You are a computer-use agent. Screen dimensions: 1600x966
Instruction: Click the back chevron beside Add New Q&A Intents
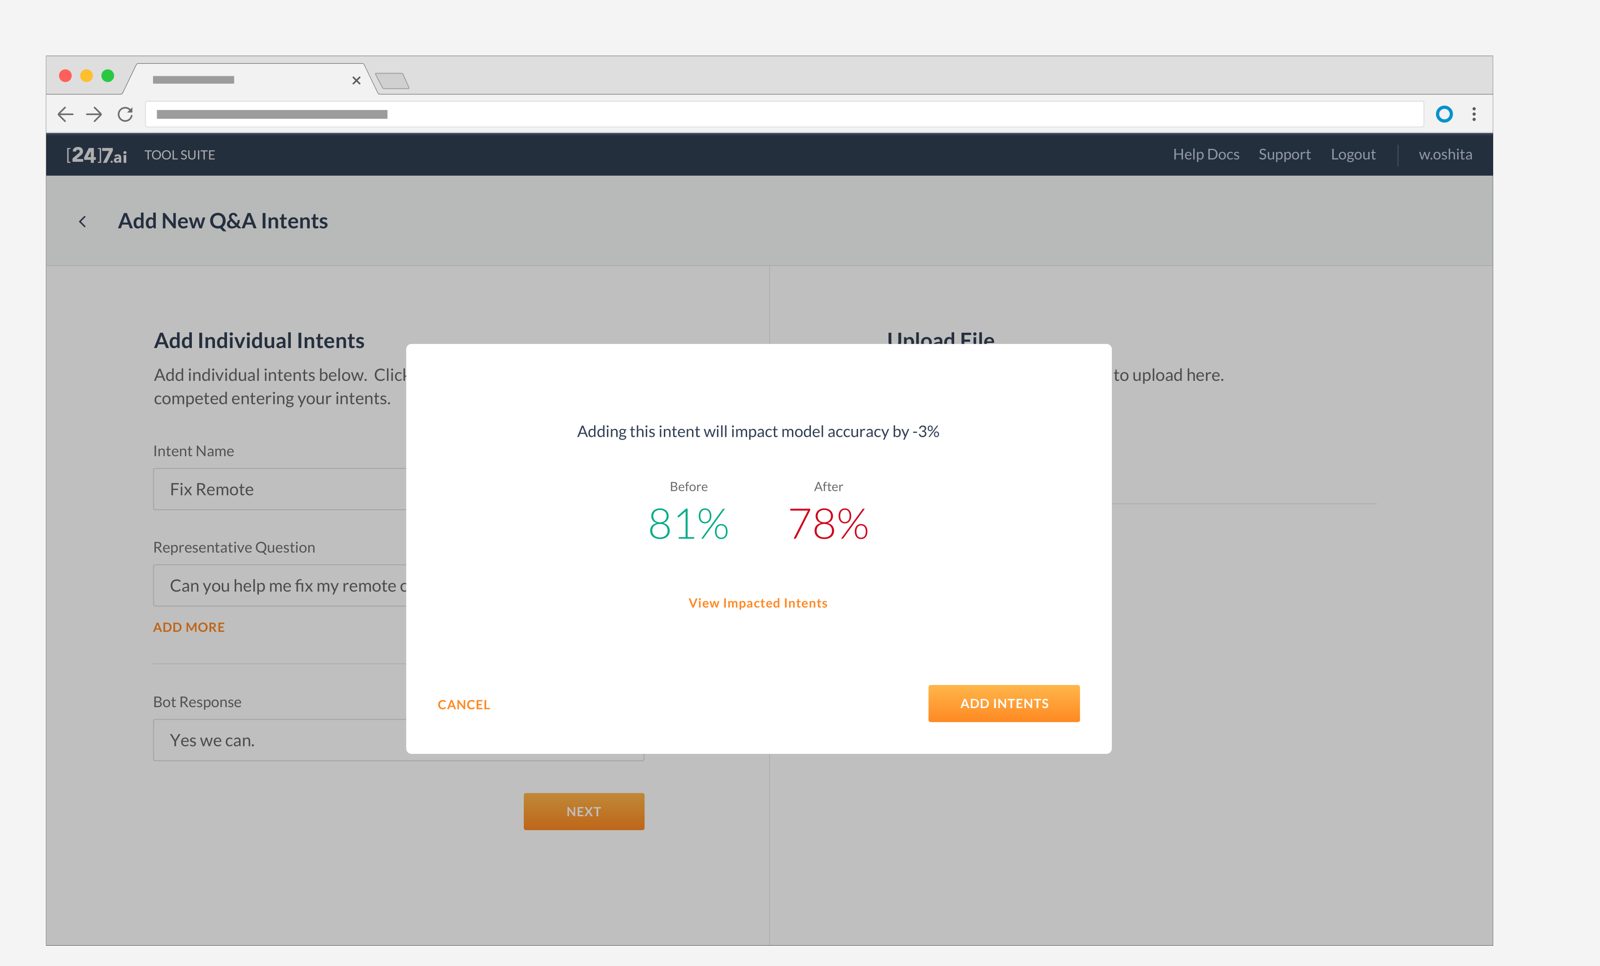point(83,221)
